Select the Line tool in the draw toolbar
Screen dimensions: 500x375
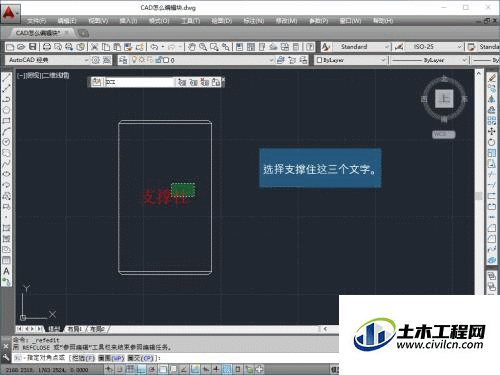coord(6,78)
